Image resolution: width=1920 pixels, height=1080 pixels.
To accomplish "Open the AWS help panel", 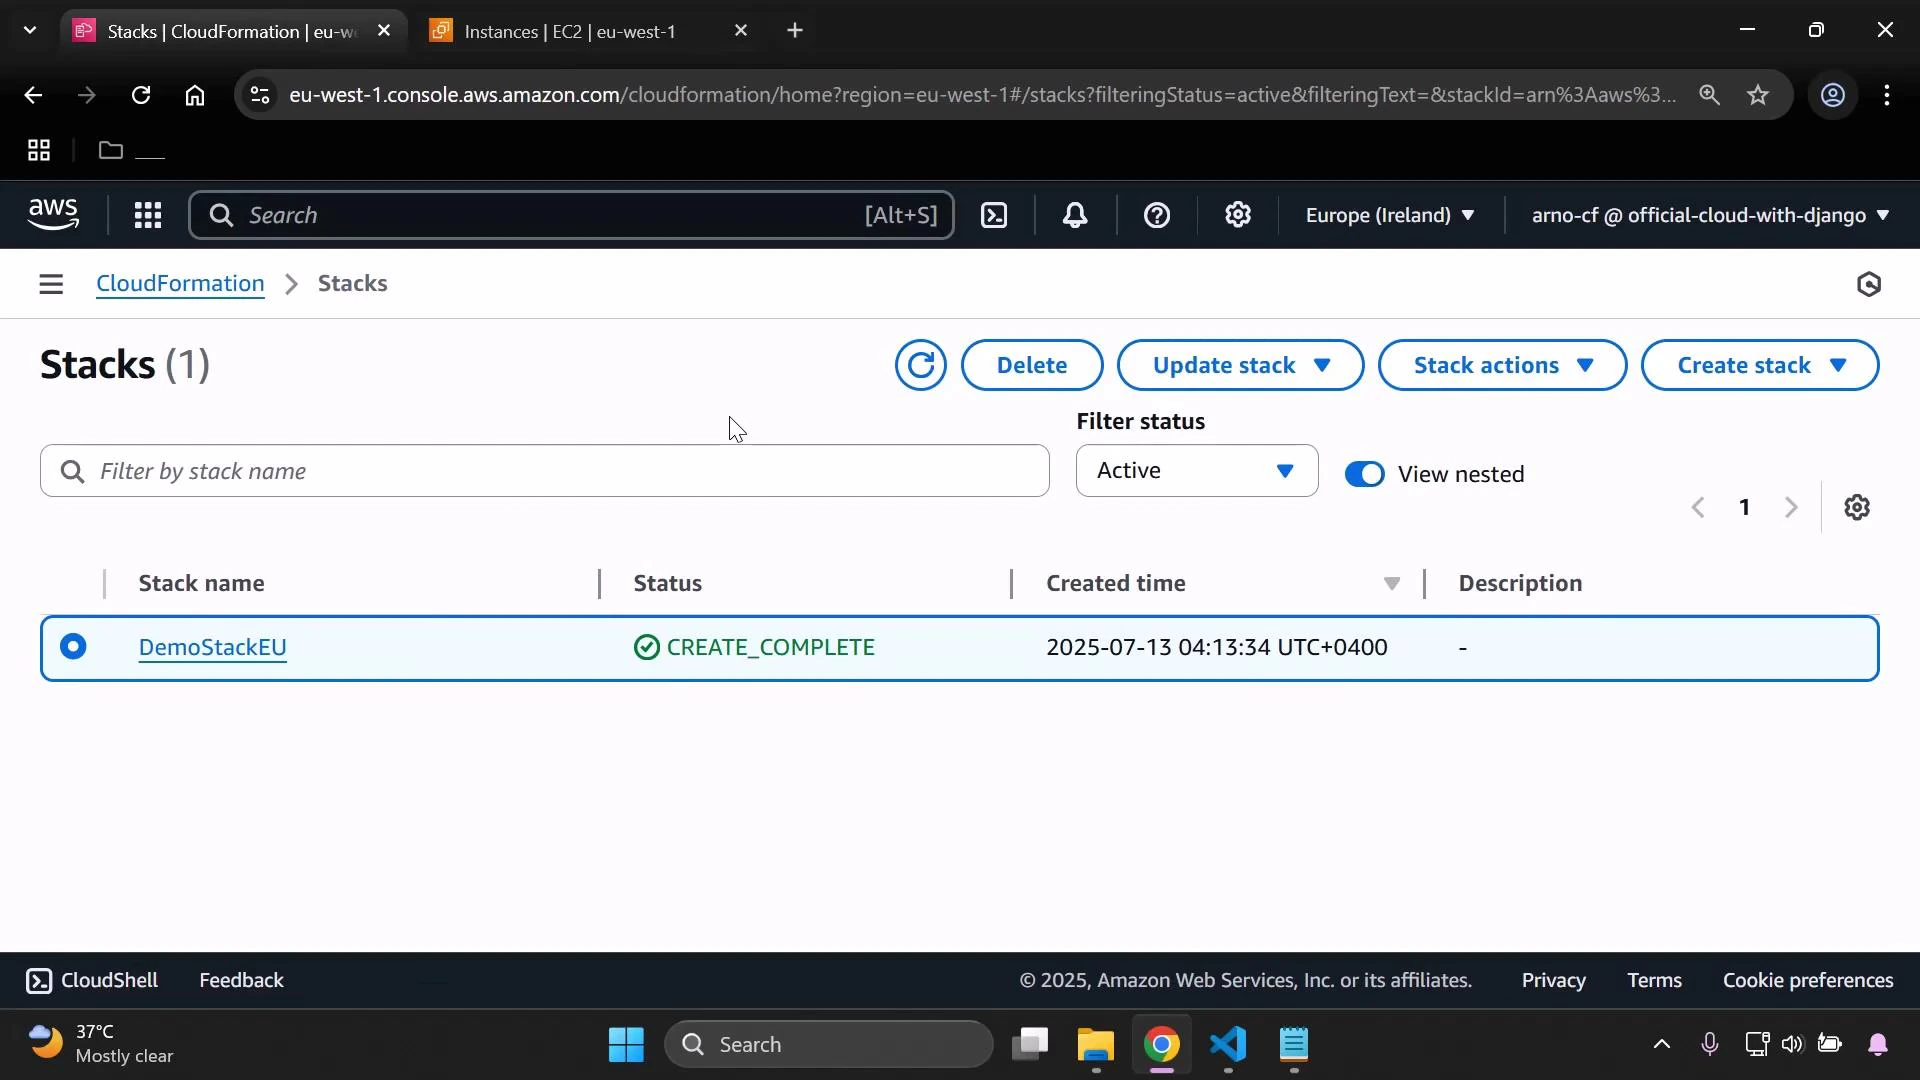I will pos(1156,215).
